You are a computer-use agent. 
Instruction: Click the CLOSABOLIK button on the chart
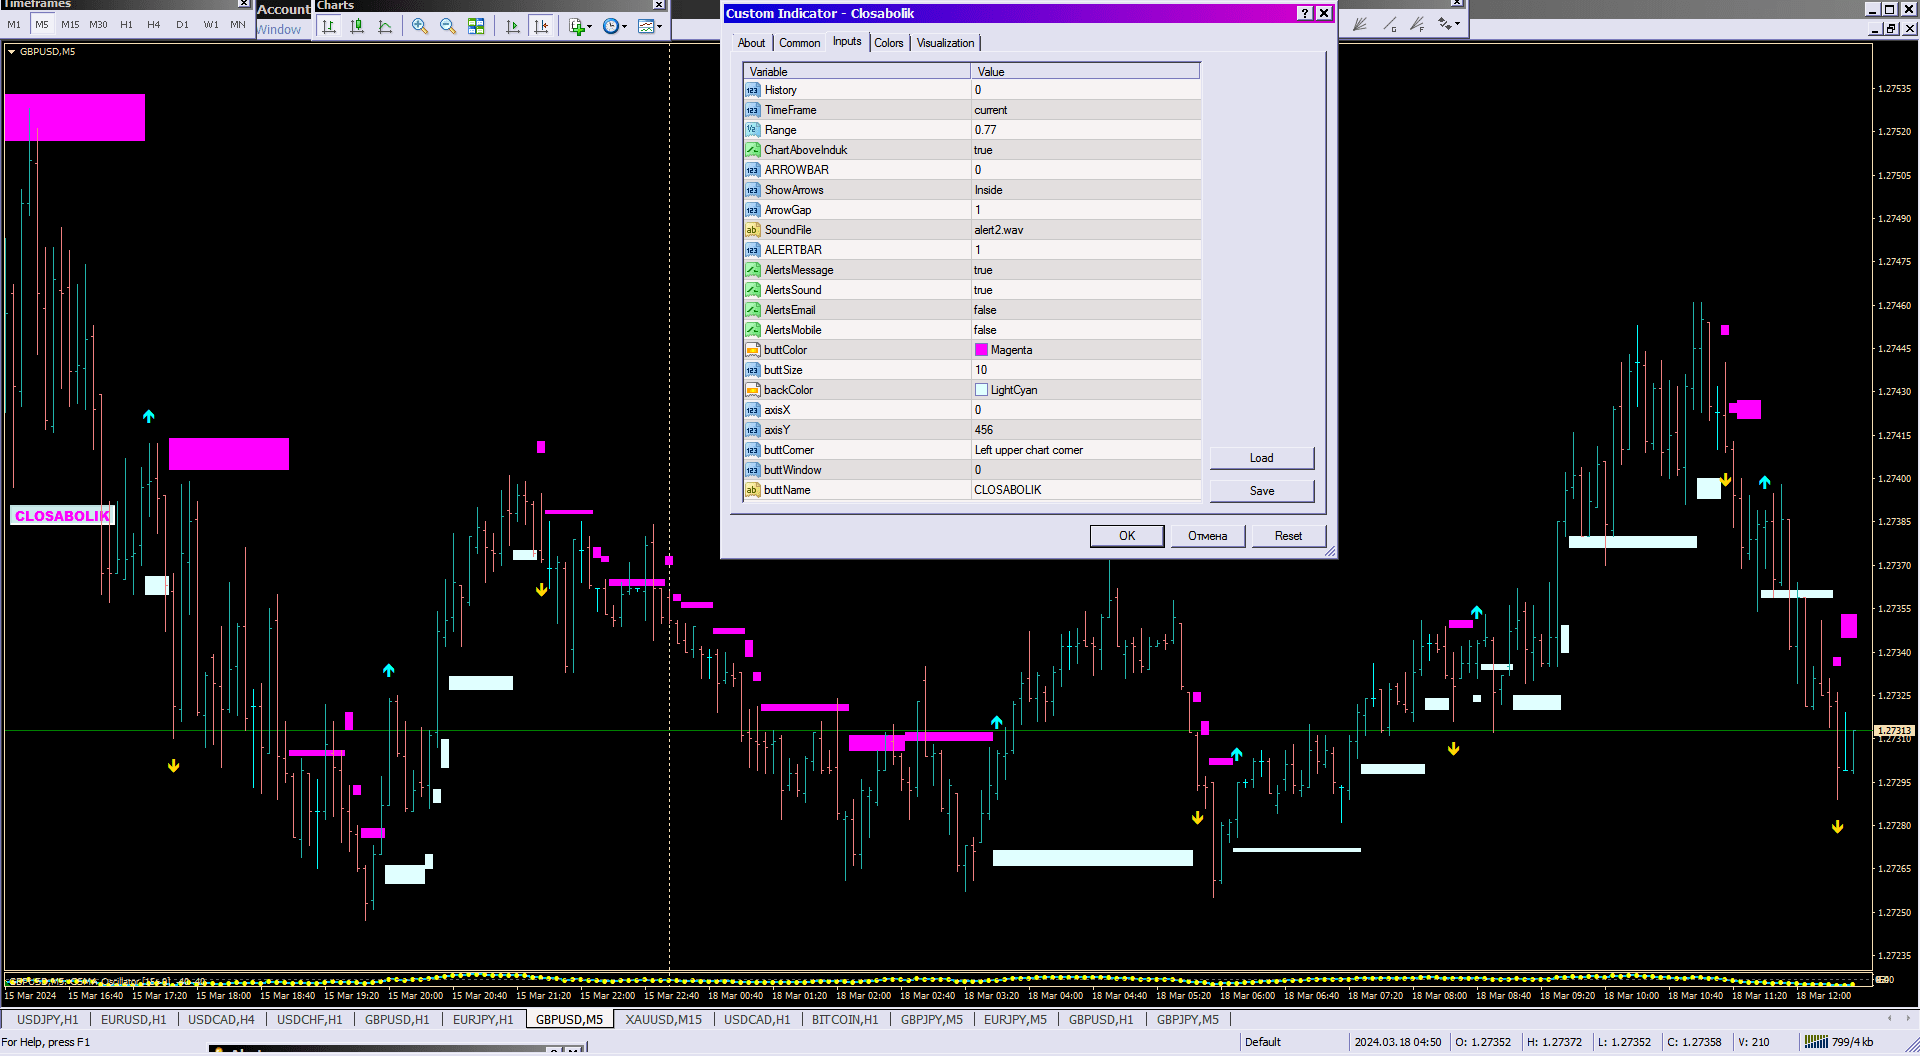pyautogui.click(x=62, y=516)
